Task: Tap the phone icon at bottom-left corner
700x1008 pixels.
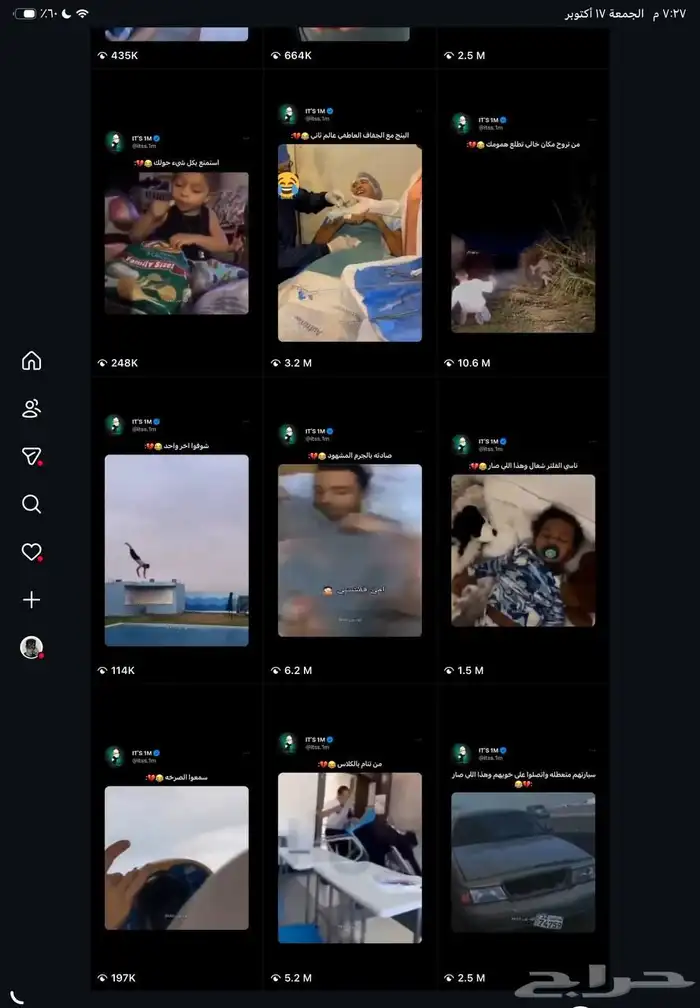Action: [18, 996]
